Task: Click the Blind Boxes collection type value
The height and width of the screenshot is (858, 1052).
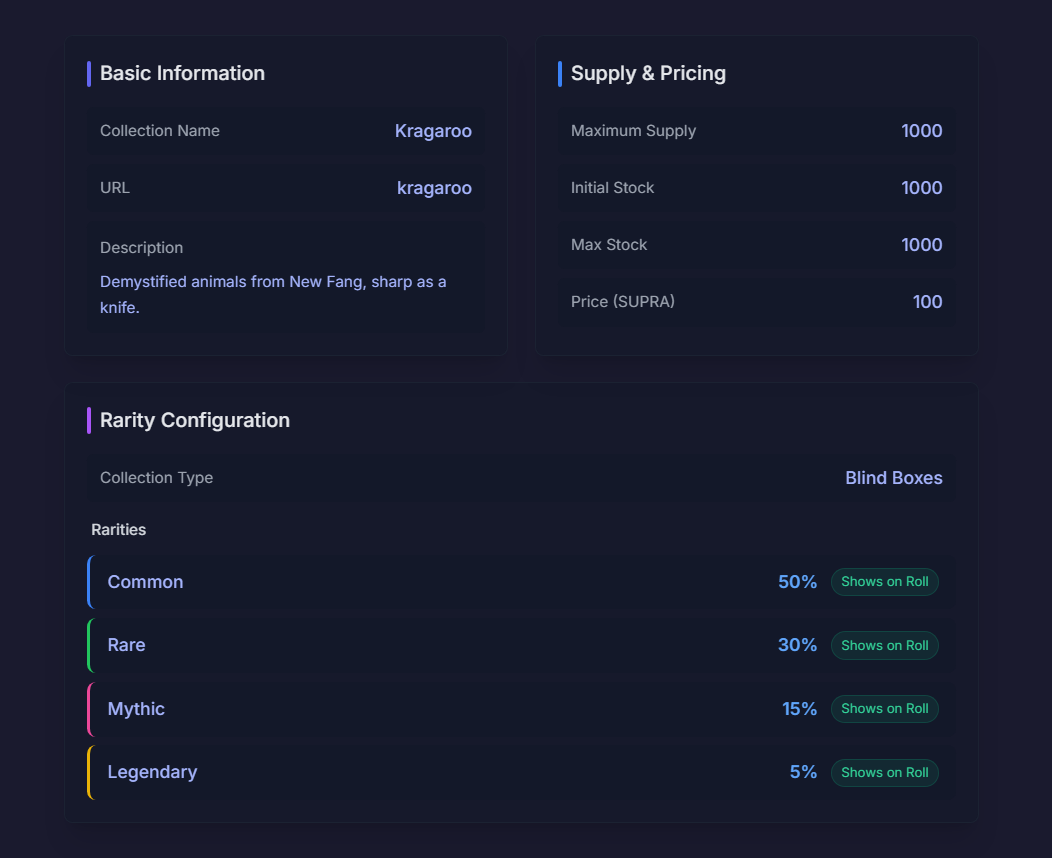Action: [893, 478]
